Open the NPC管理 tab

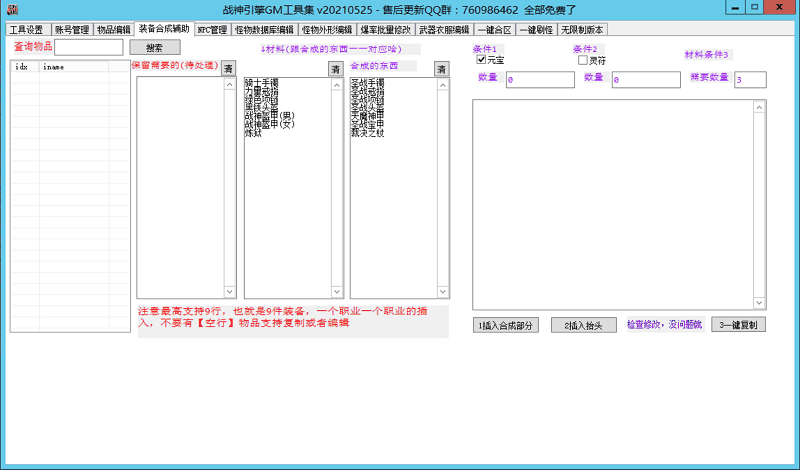(212, 30)
